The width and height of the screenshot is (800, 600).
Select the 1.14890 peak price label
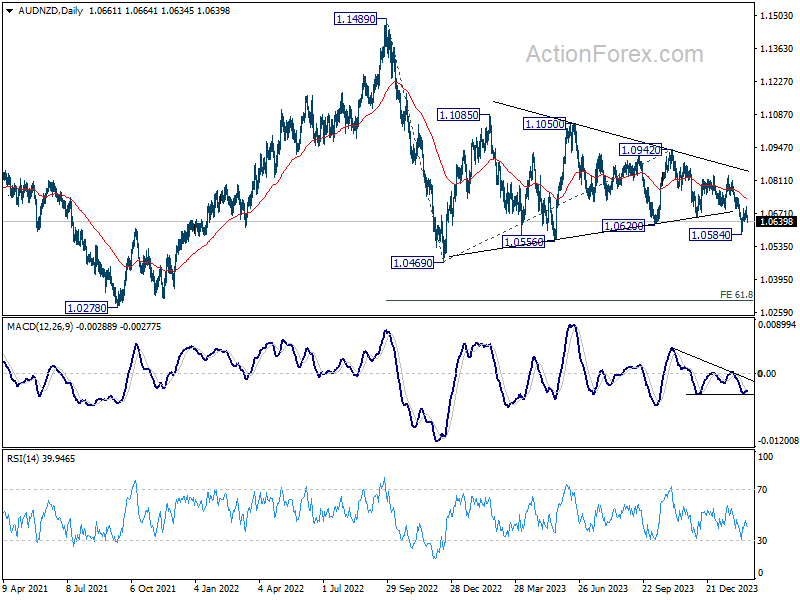pos(356,19)
